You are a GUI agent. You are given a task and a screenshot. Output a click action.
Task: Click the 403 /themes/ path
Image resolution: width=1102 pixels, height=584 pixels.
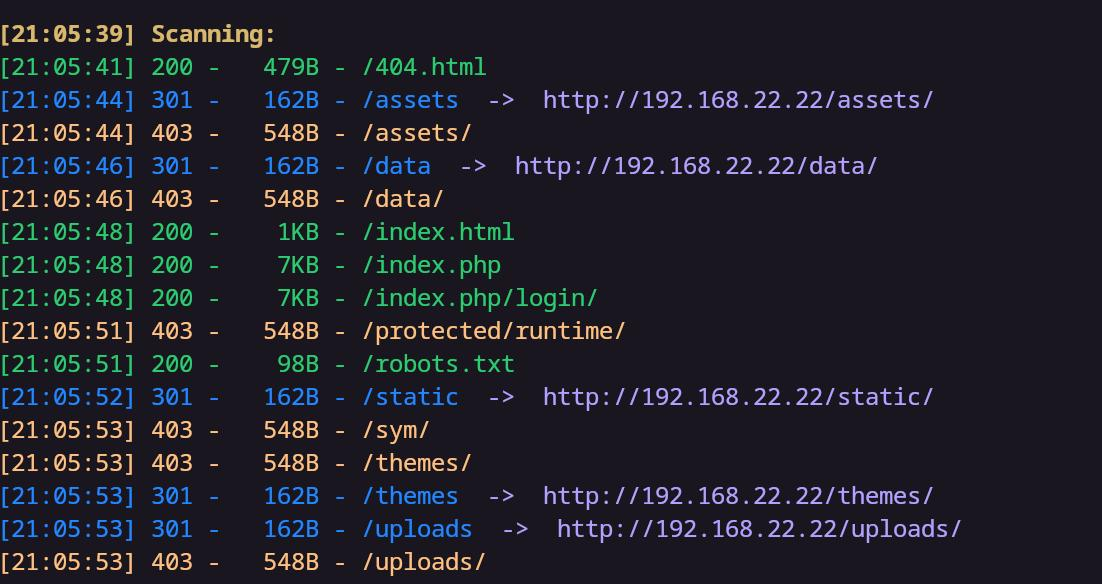[417, 463]
